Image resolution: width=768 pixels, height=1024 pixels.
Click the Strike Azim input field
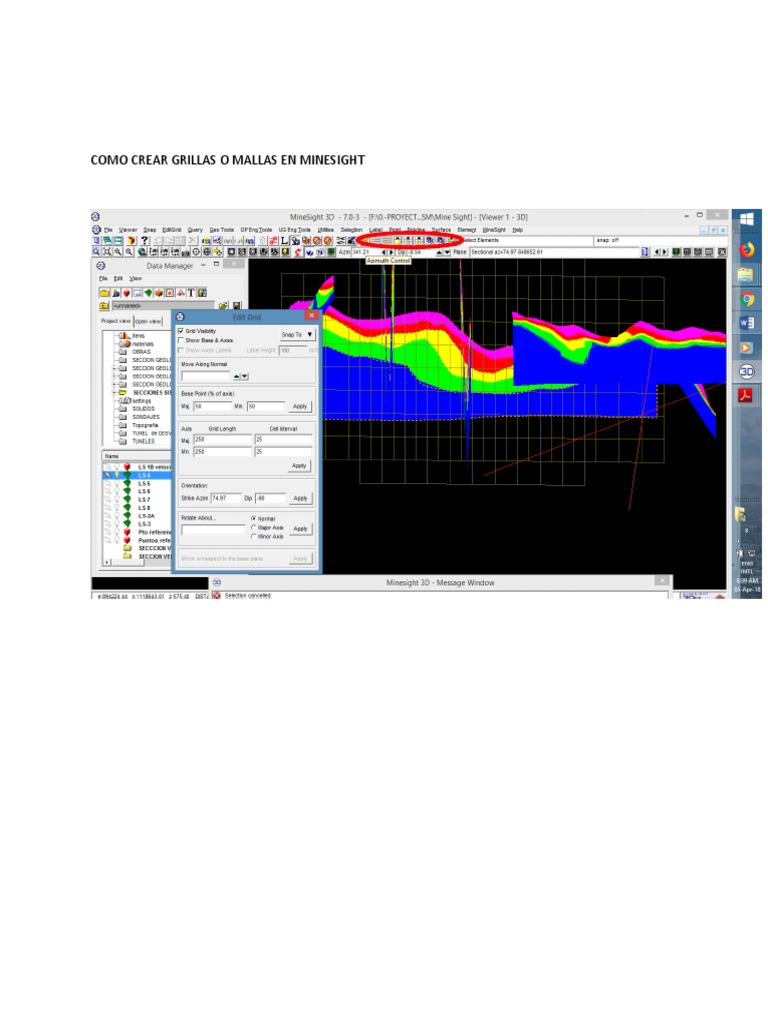click(226, 498)
